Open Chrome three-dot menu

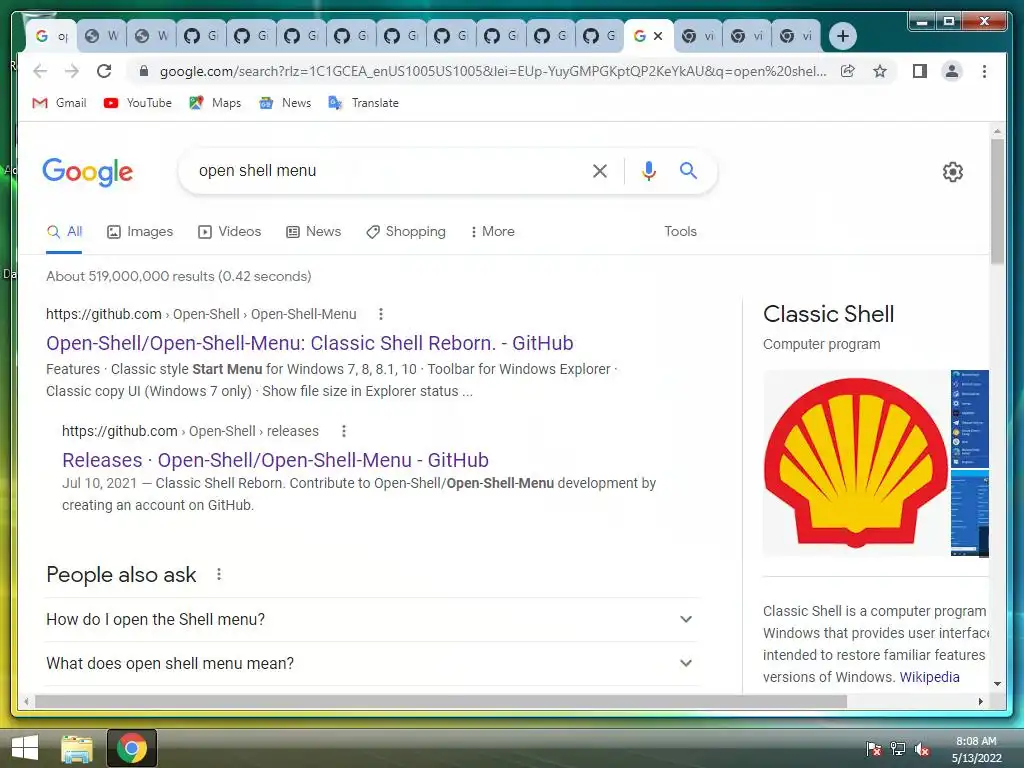(x=984, y=71)
